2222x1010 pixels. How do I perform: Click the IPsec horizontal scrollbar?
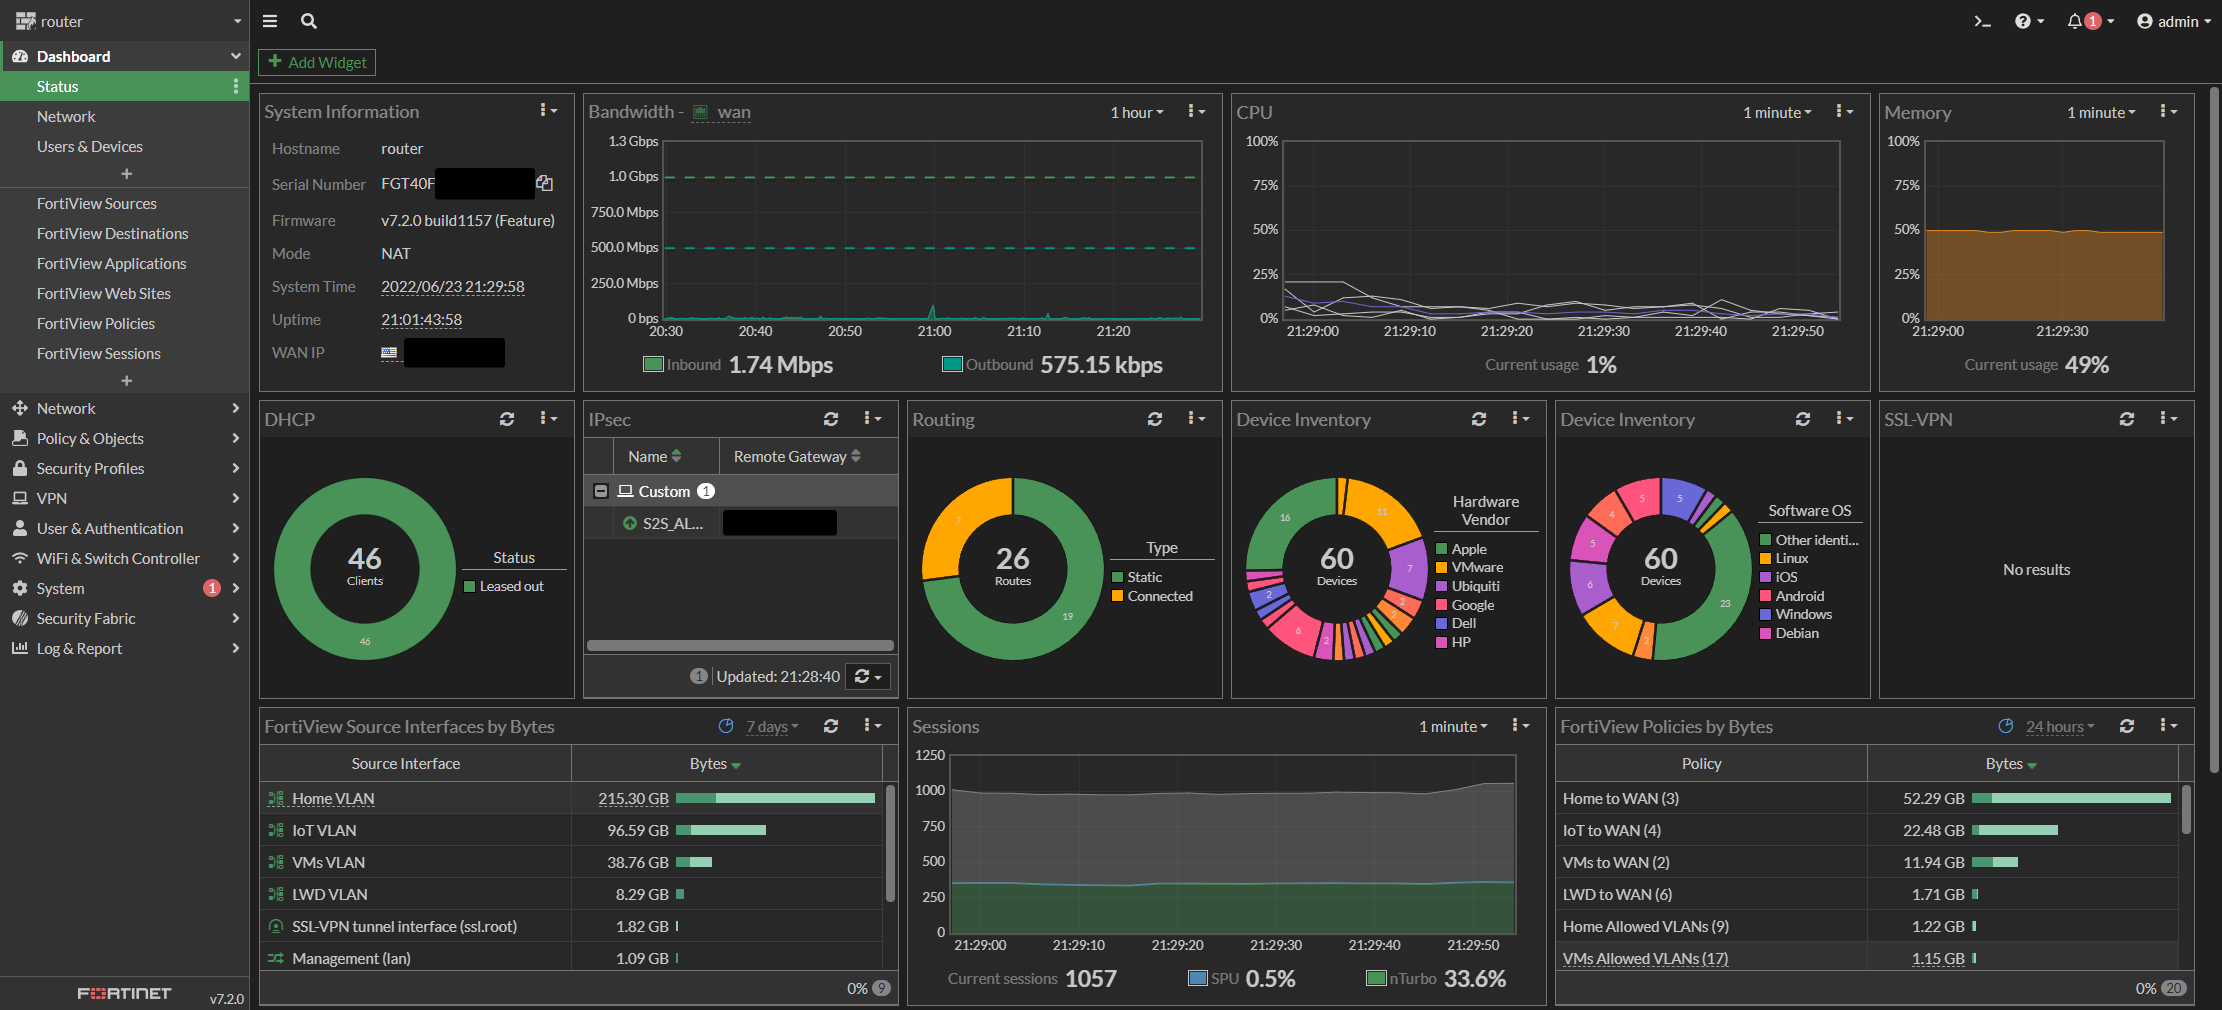click(x=740, y=645)
